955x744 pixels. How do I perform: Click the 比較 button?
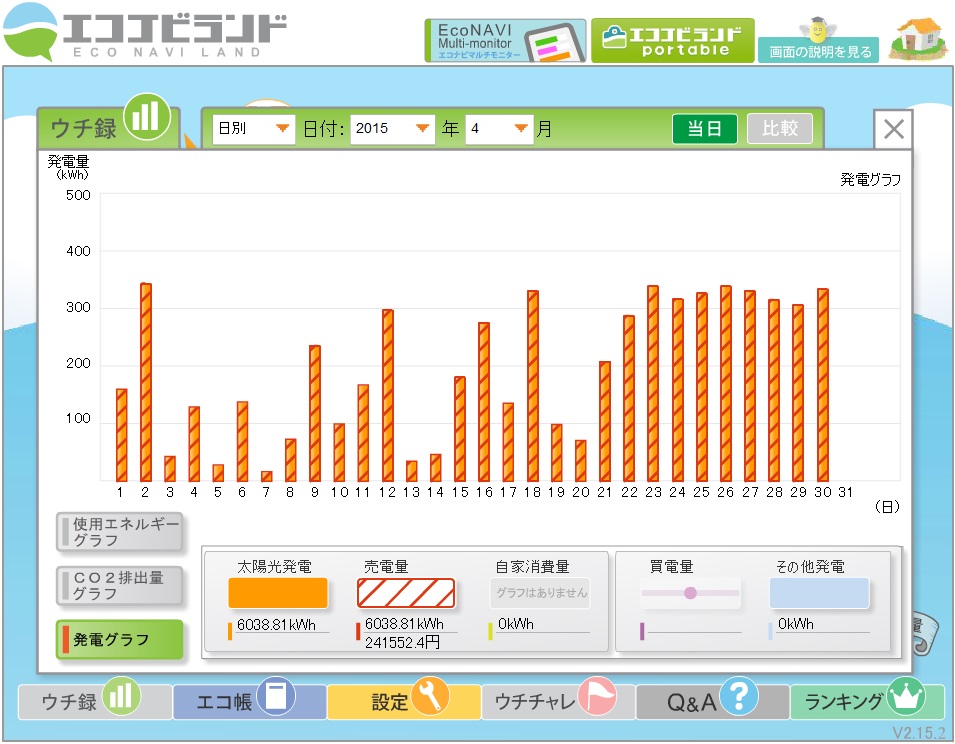pyautogui.click(x=780, y=128)
